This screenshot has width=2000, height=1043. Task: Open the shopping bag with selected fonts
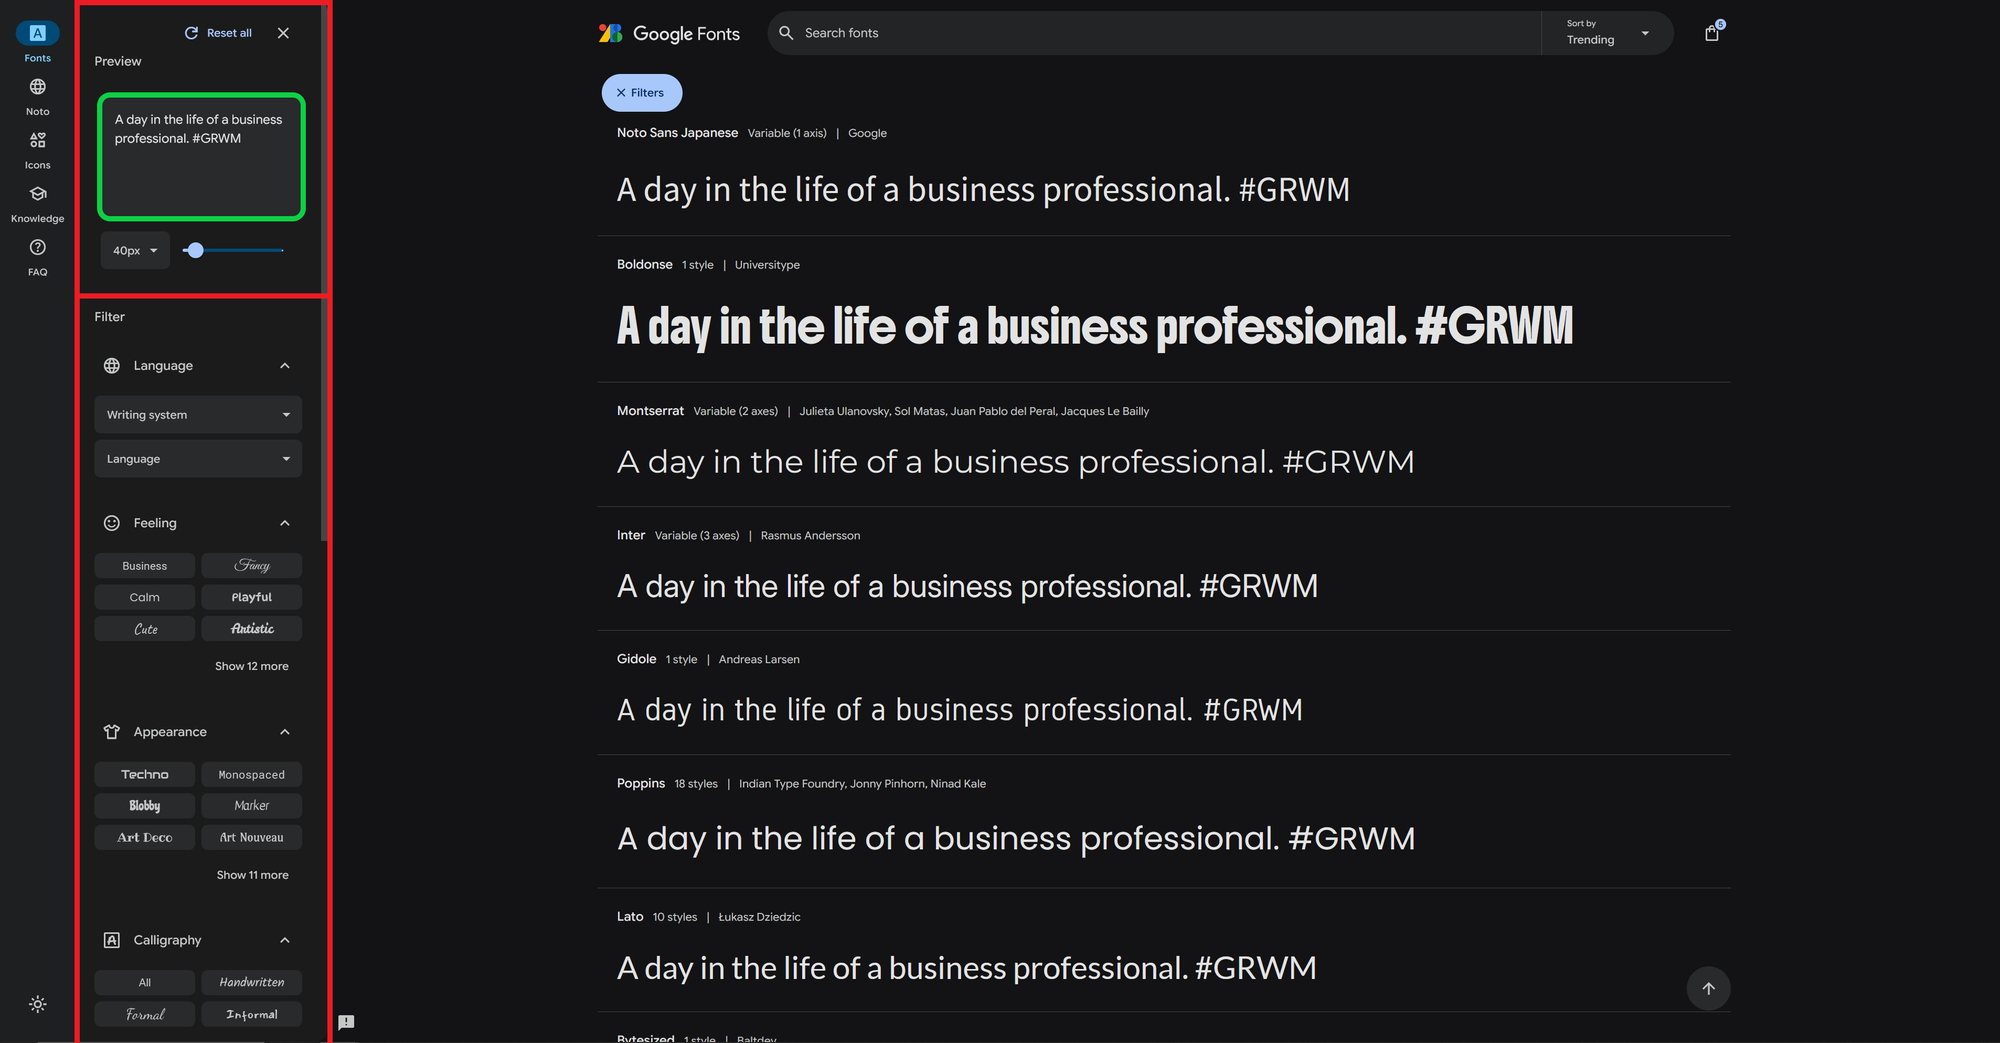[x=1711, y=32]
